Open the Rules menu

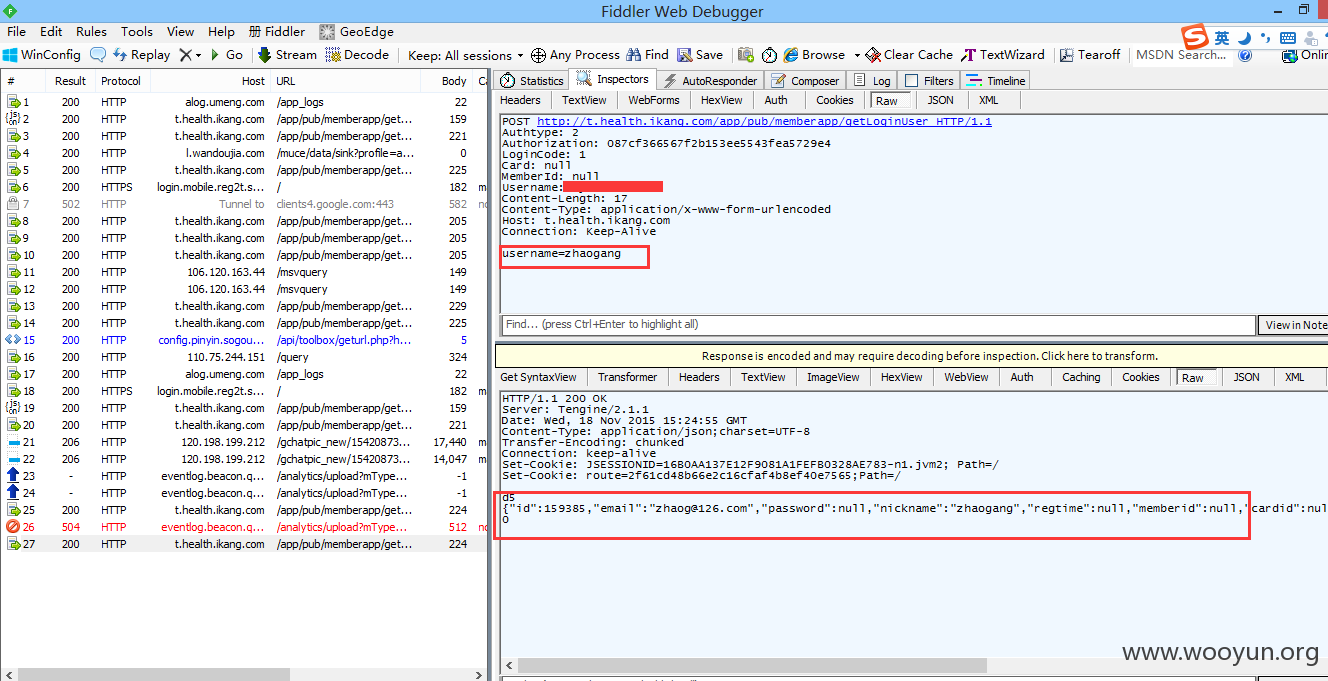[91, 32]
